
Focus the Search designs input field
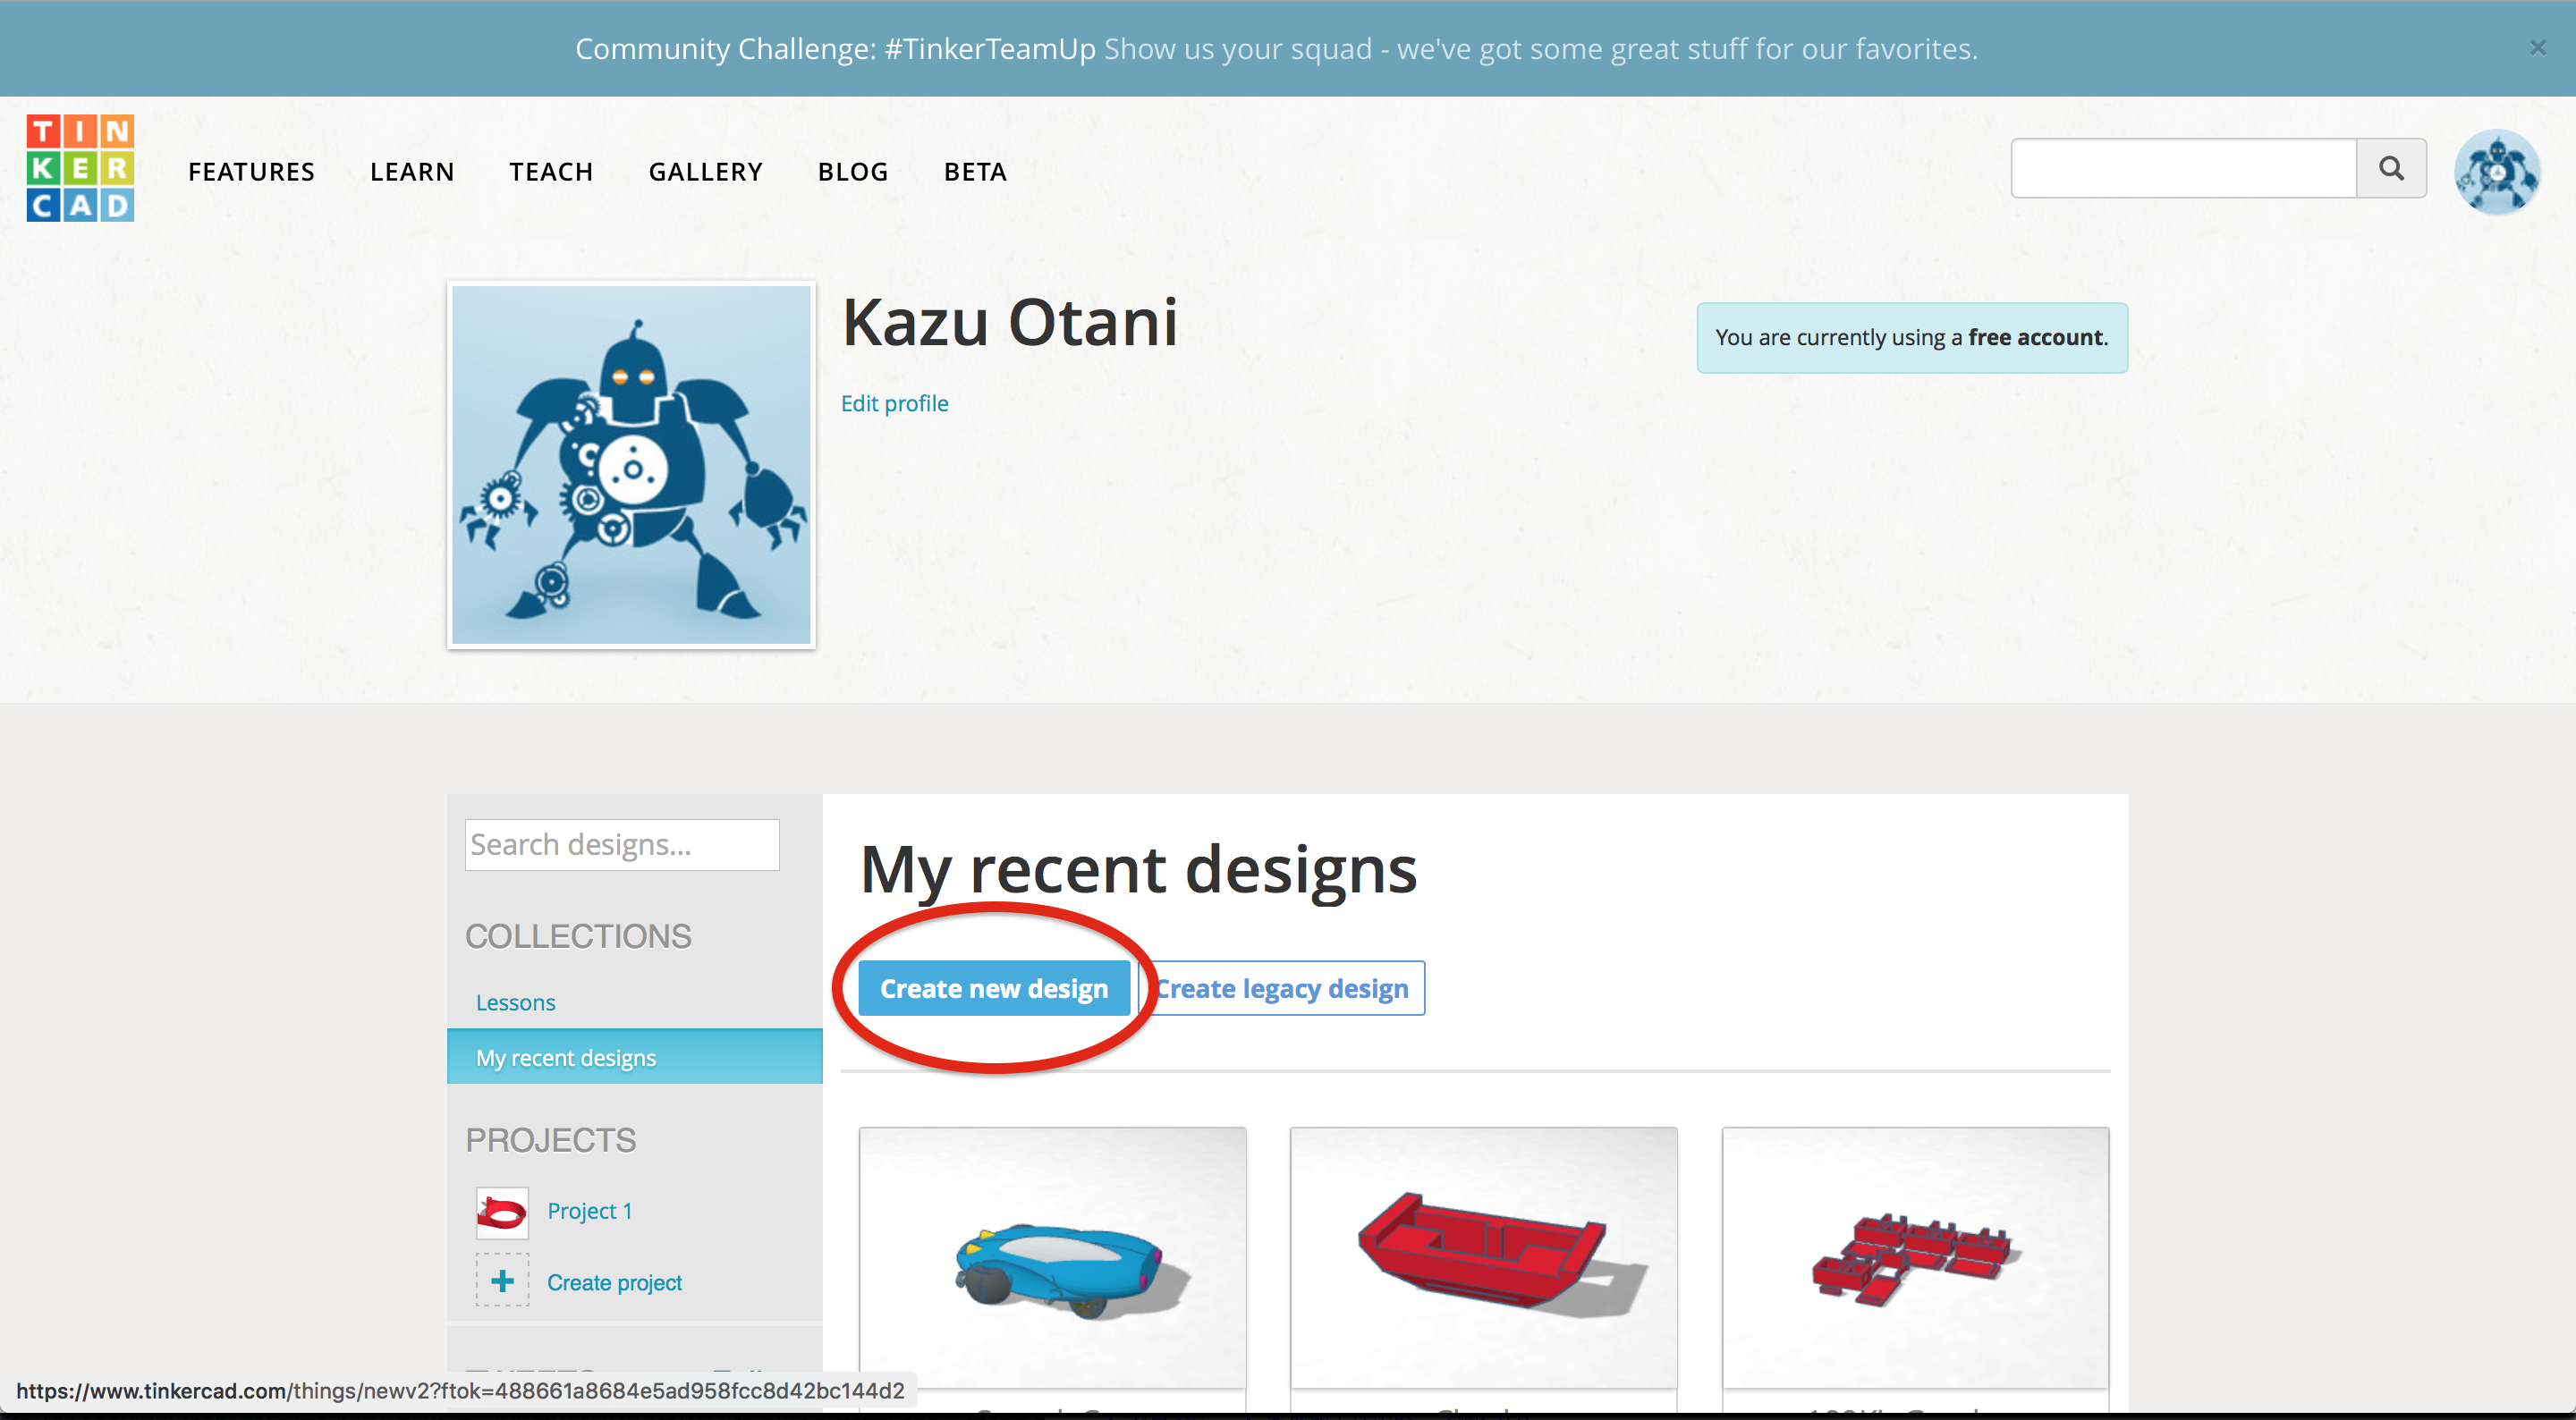tap(621, 845)
